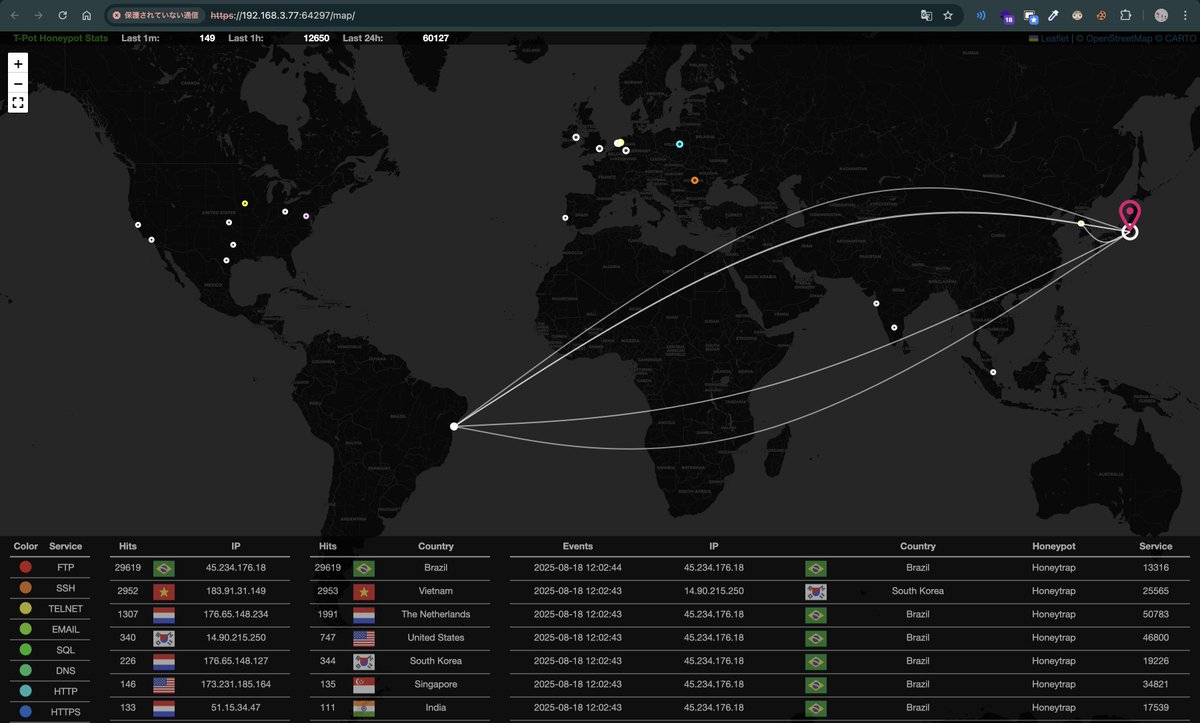Click India flag in Country table
This screenshot has height=723, width=1200.
[364, 707]
